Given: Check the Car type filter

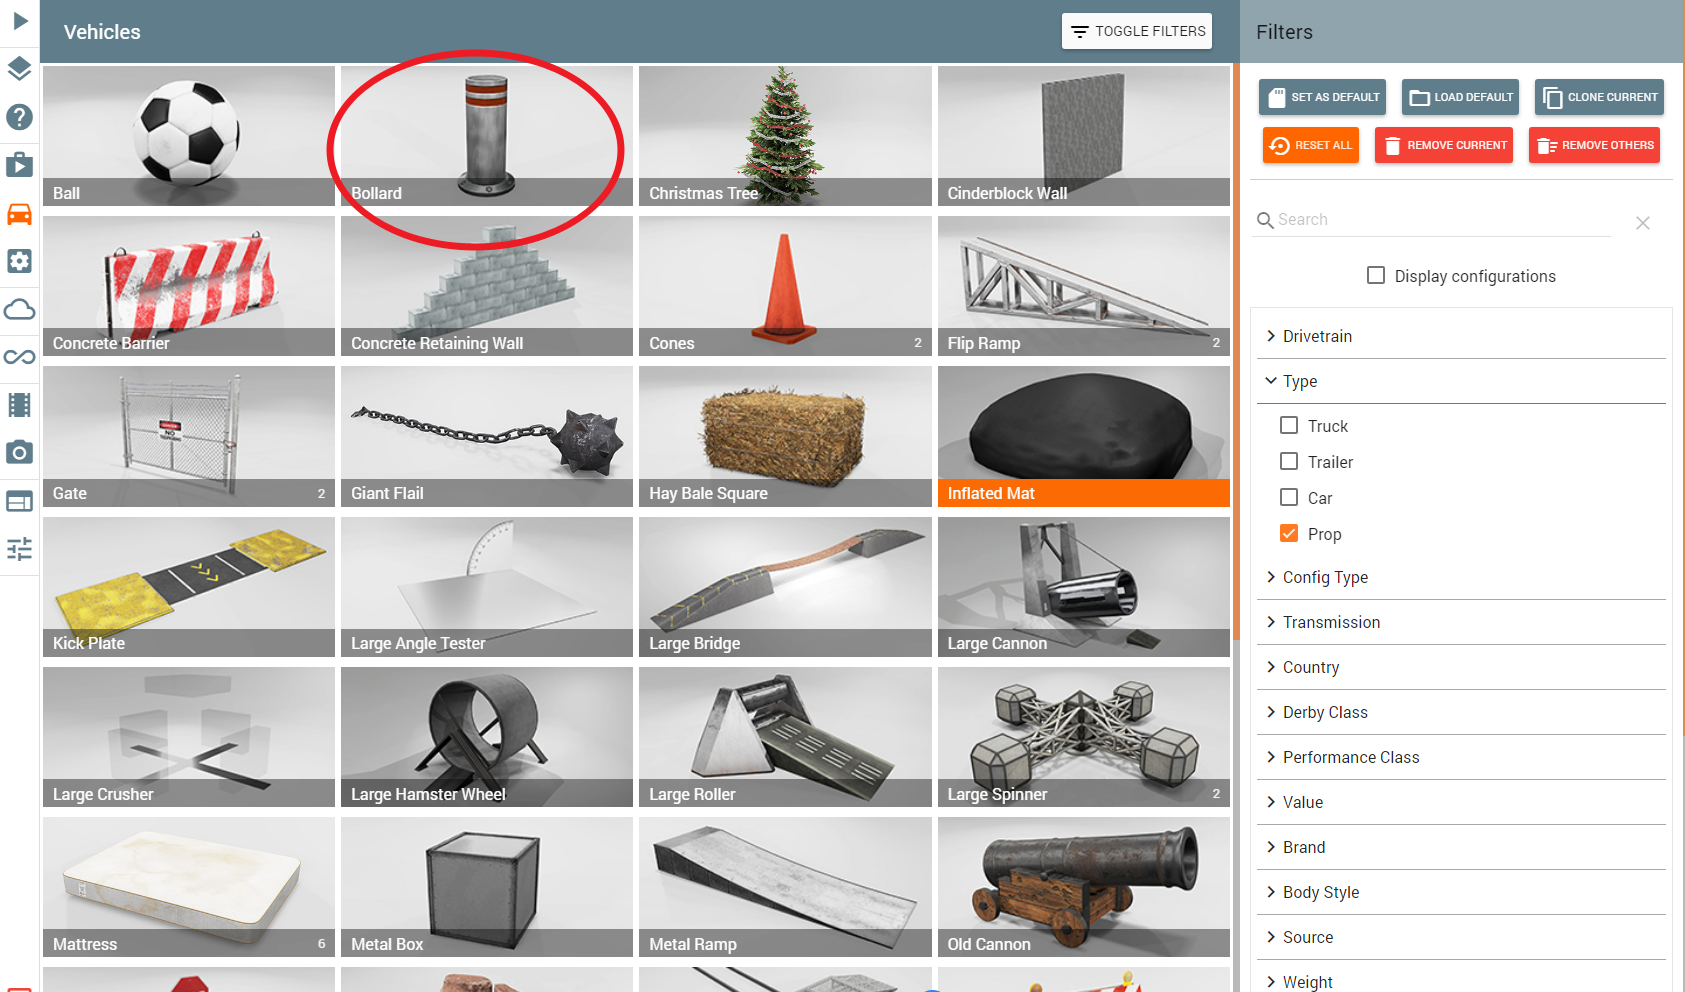Looking at the screenshot, I should coord(1289,497).
